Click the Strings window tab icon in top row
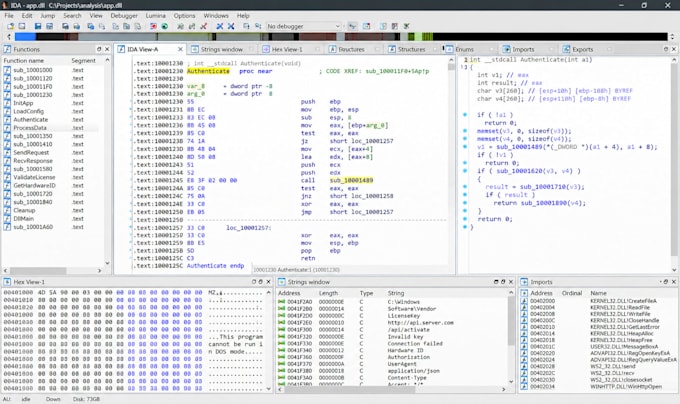Viewport: 680px width, 404px height. pyautogui.click(x=195, y=49)
